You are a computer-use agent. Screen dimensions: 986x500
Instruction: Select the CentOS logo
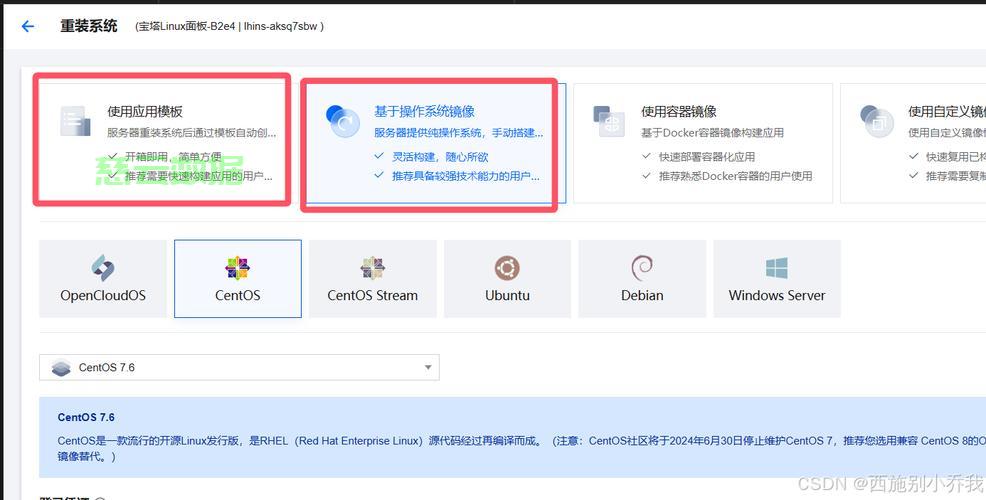click(x=238, y=268)
